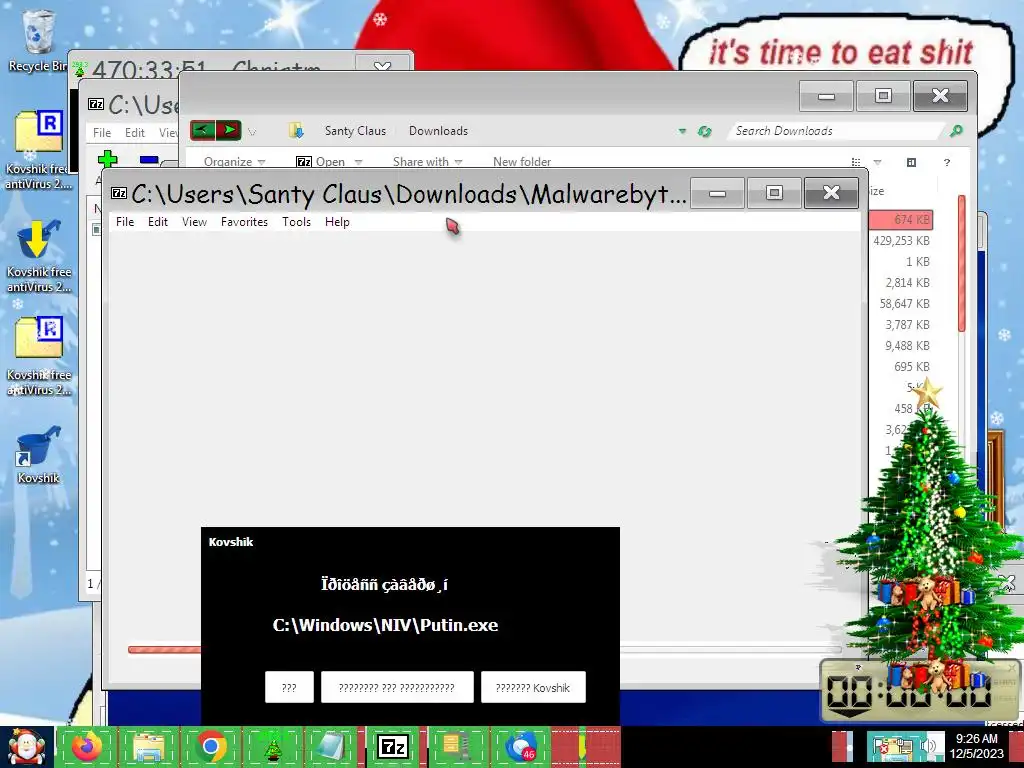The image size is (1024, 768).
Task: Click the C:\Windows\NIV\Putin.exe path text
Action: tap(385, 625)
